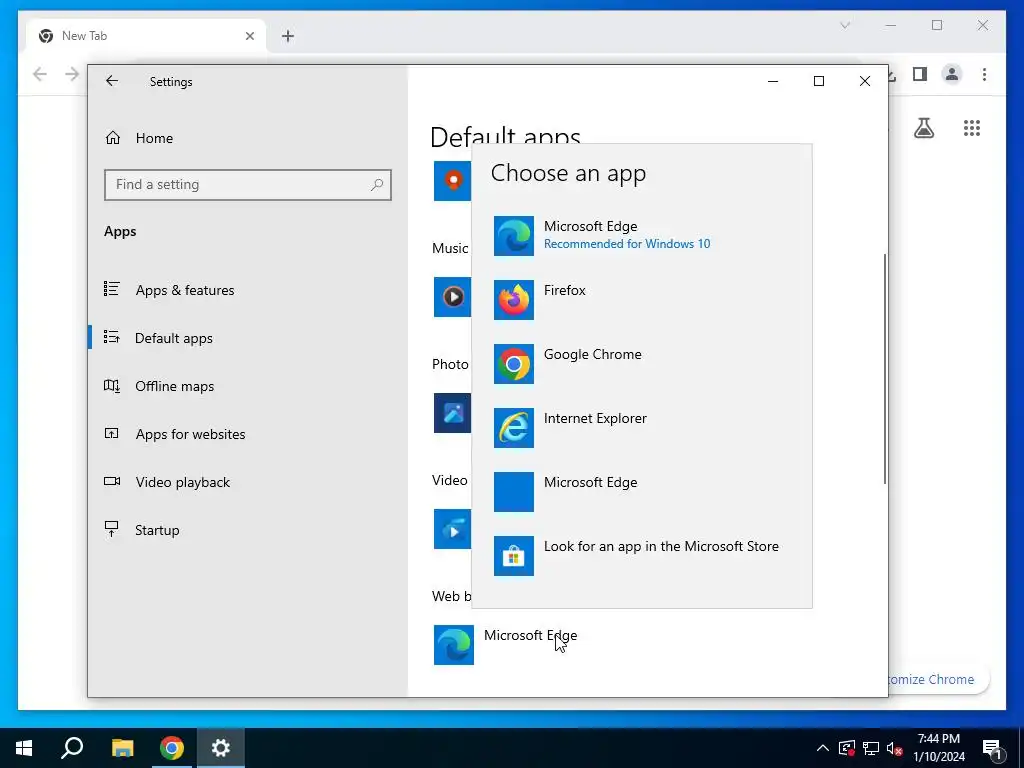Open Chrome three-dot menu
The width and height of the screenshot is (1024, 768).
tap(984, 74)
